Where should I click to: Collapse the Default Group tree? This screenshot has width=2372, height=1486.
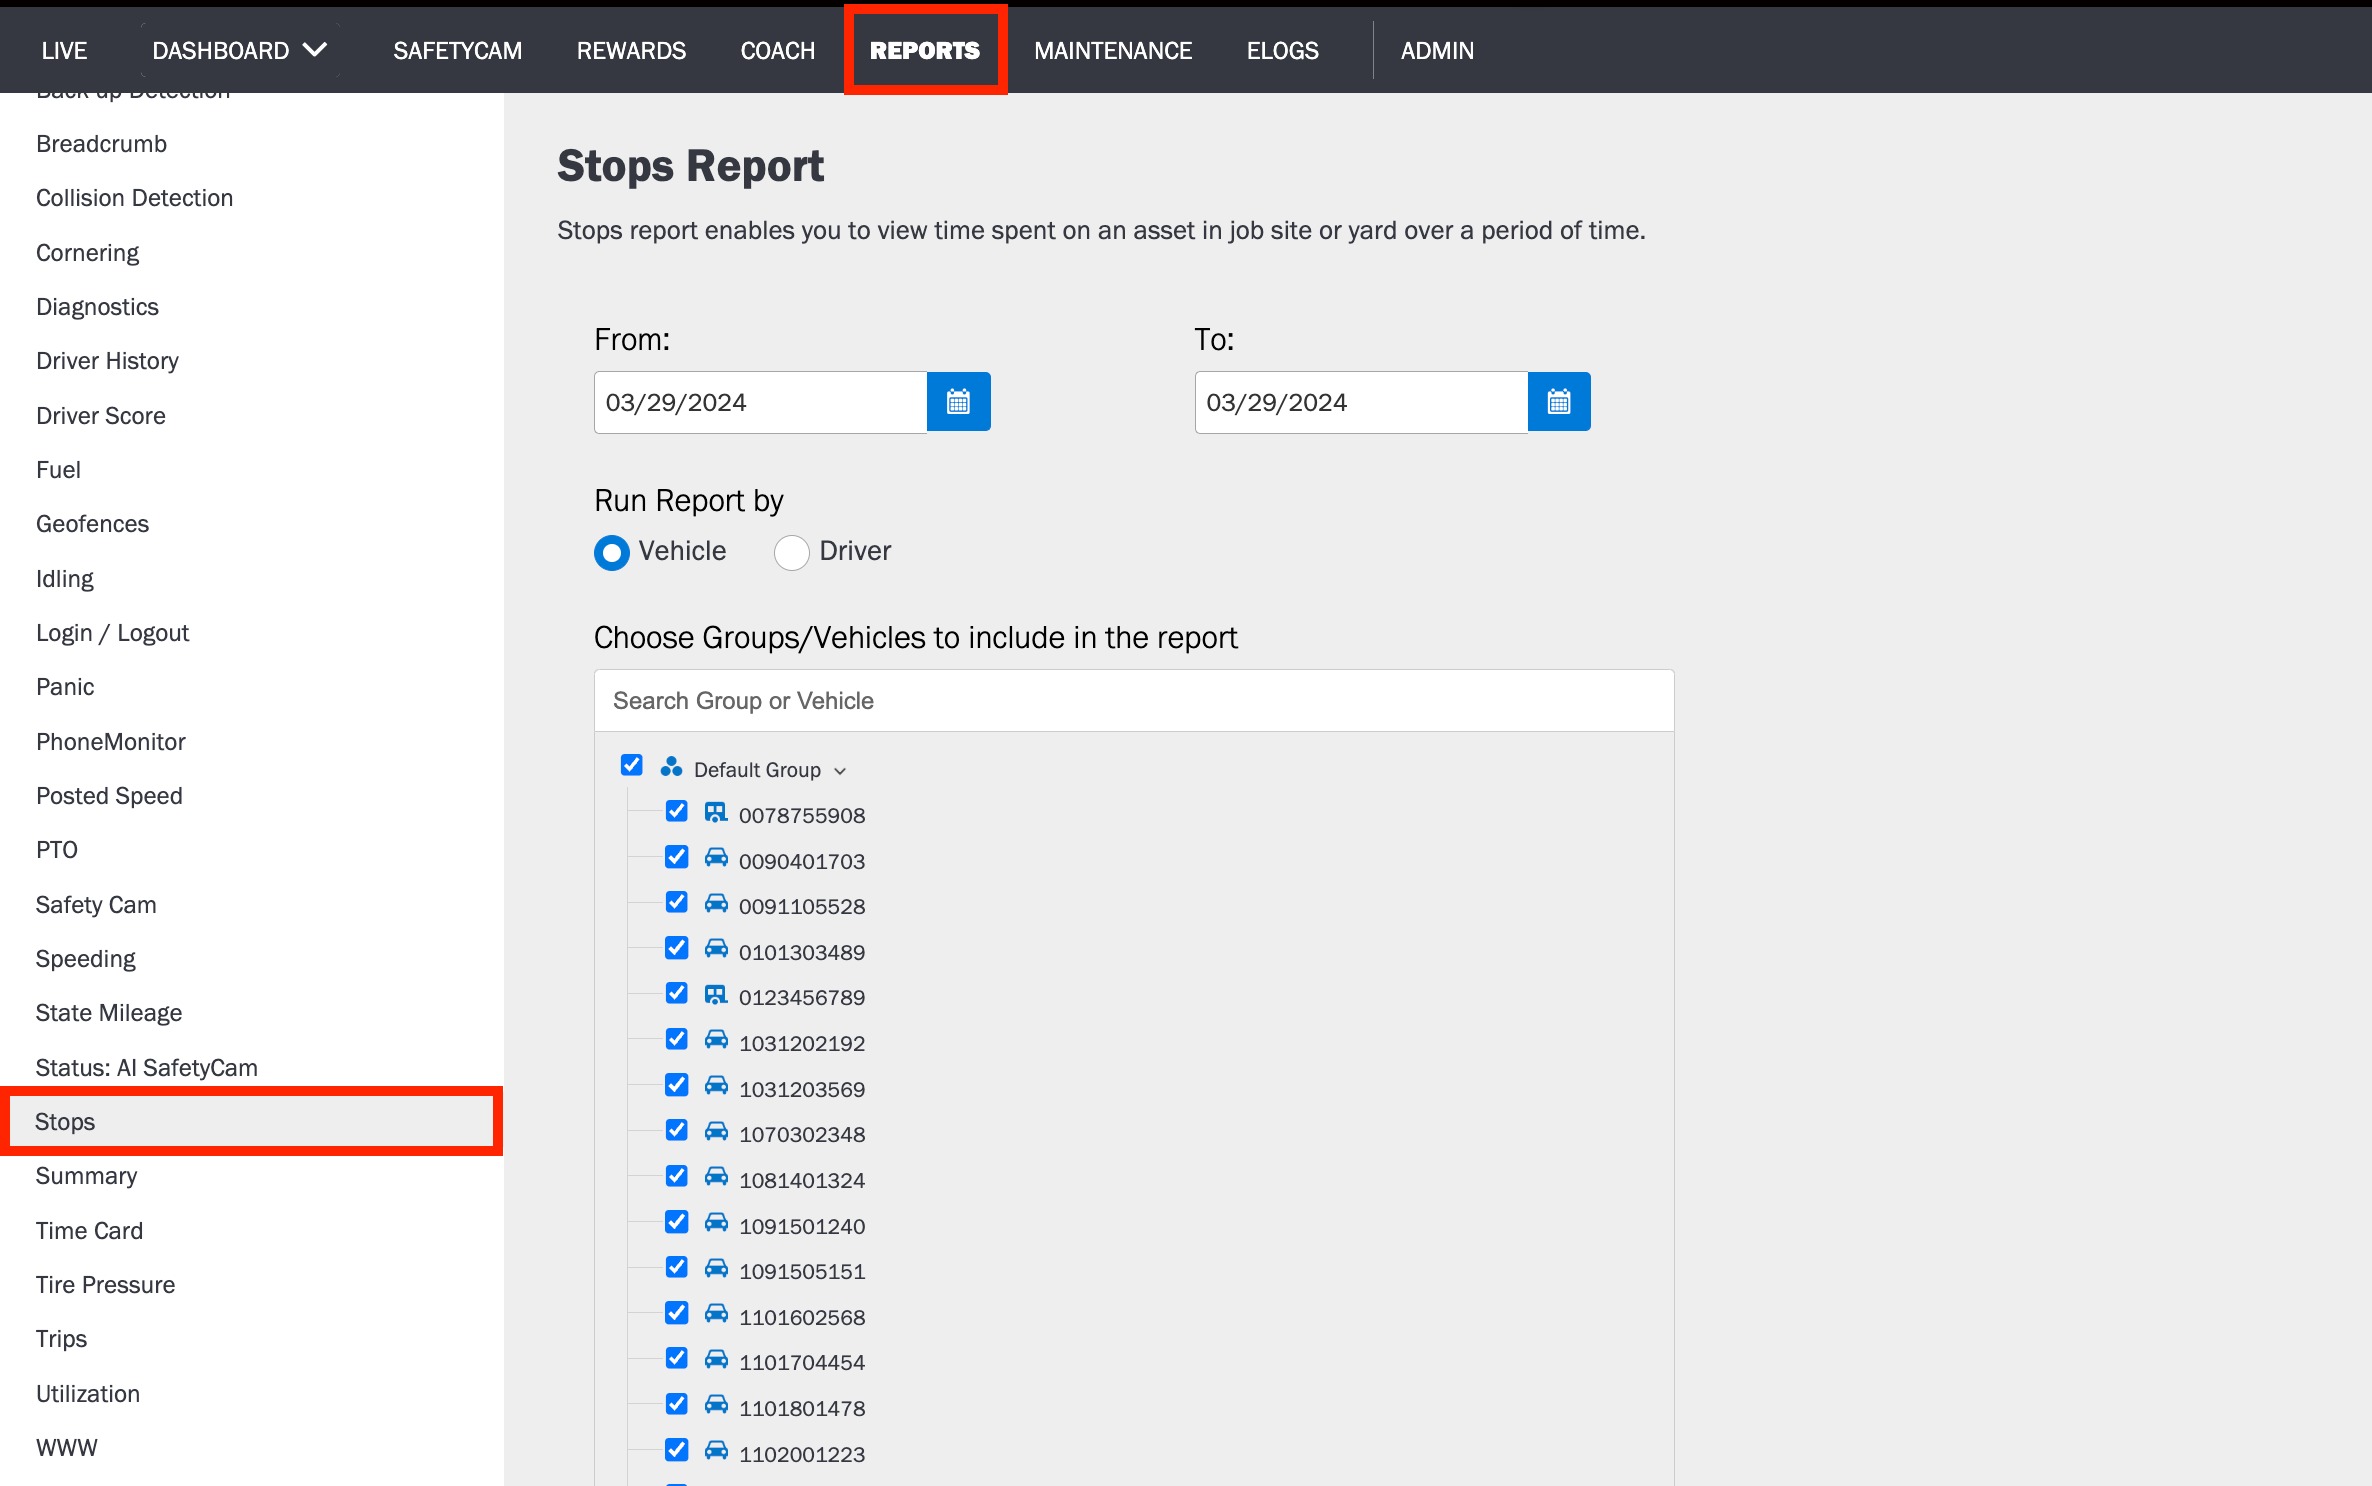pyautogui.click(x=840, y=771)
